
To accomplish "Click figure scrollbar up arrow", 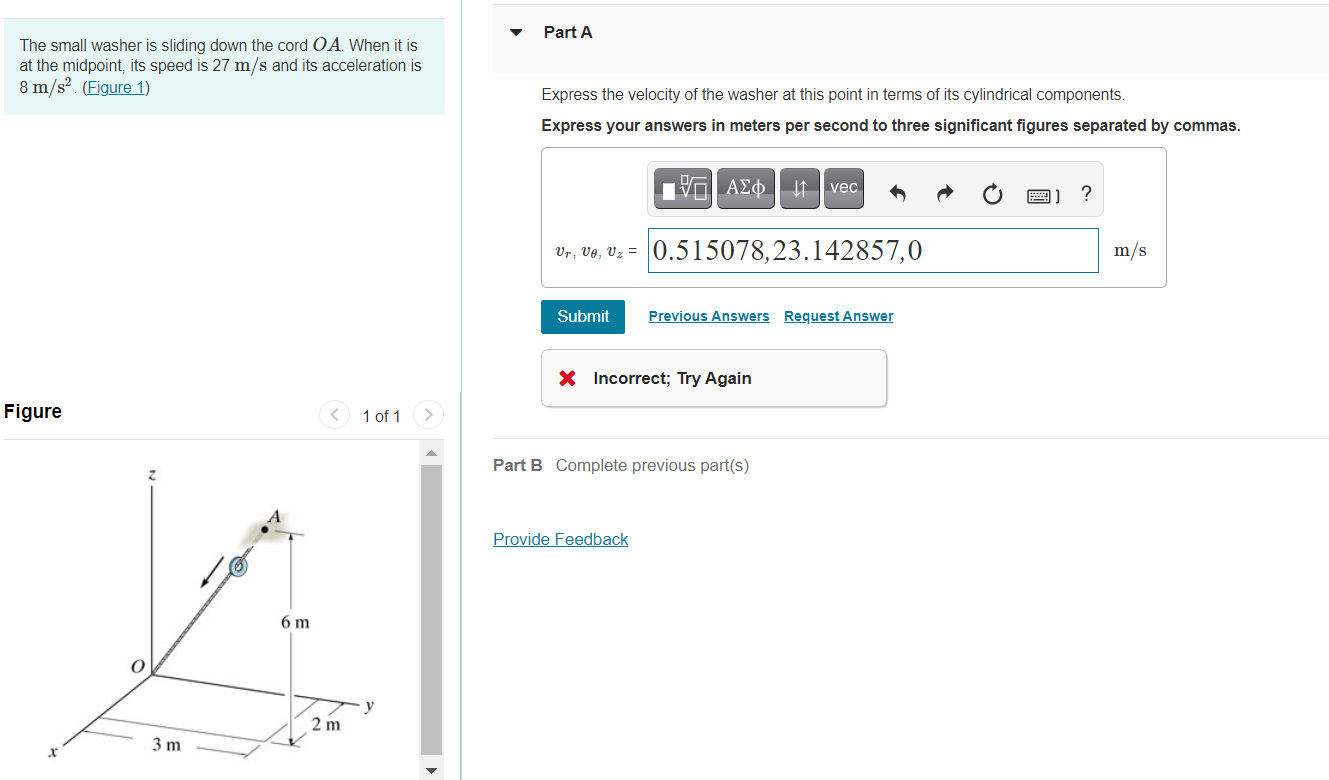I will (x=431, y=456).
